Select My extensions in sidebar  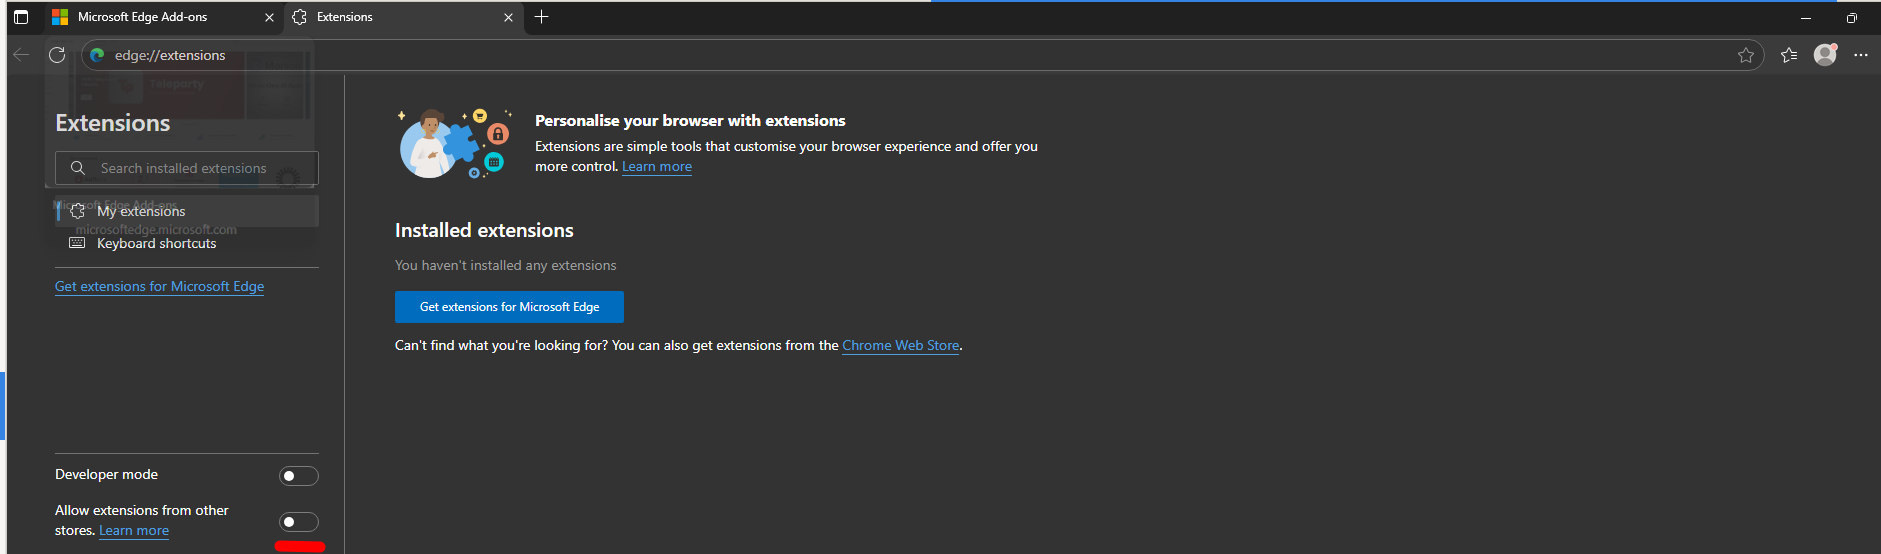tap(141, 211)
